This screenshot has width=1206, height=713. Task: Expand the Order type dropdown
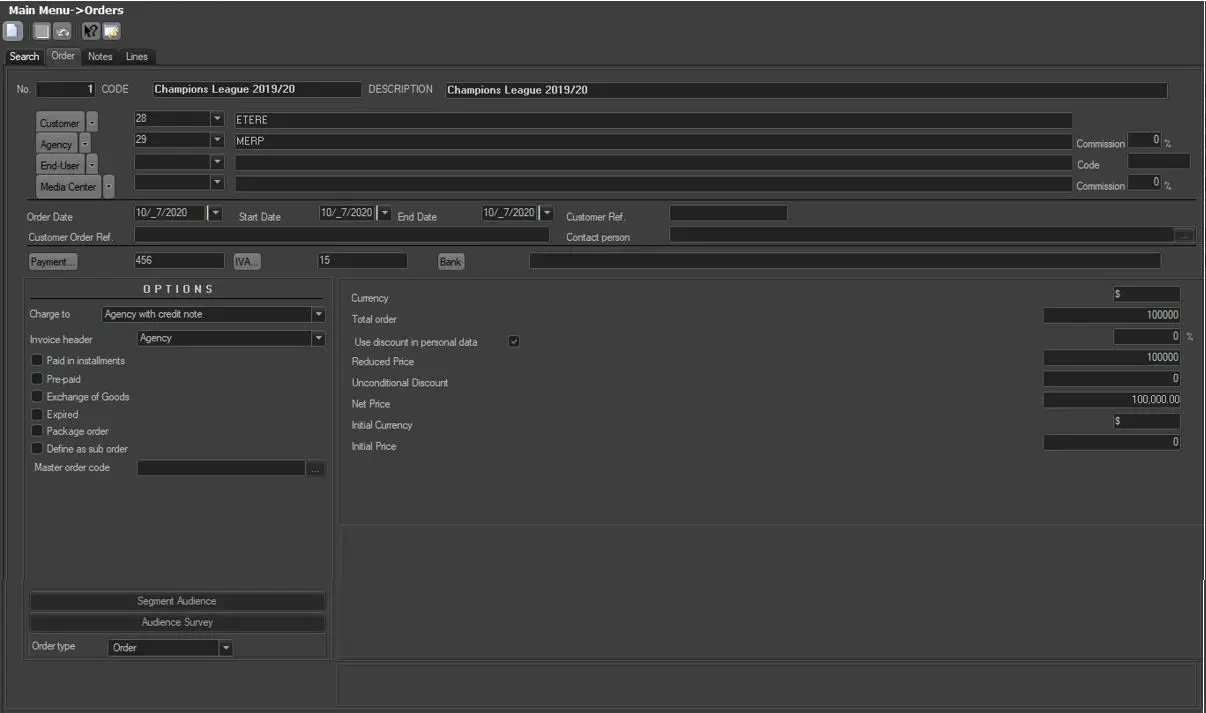[x=225, y=648]
